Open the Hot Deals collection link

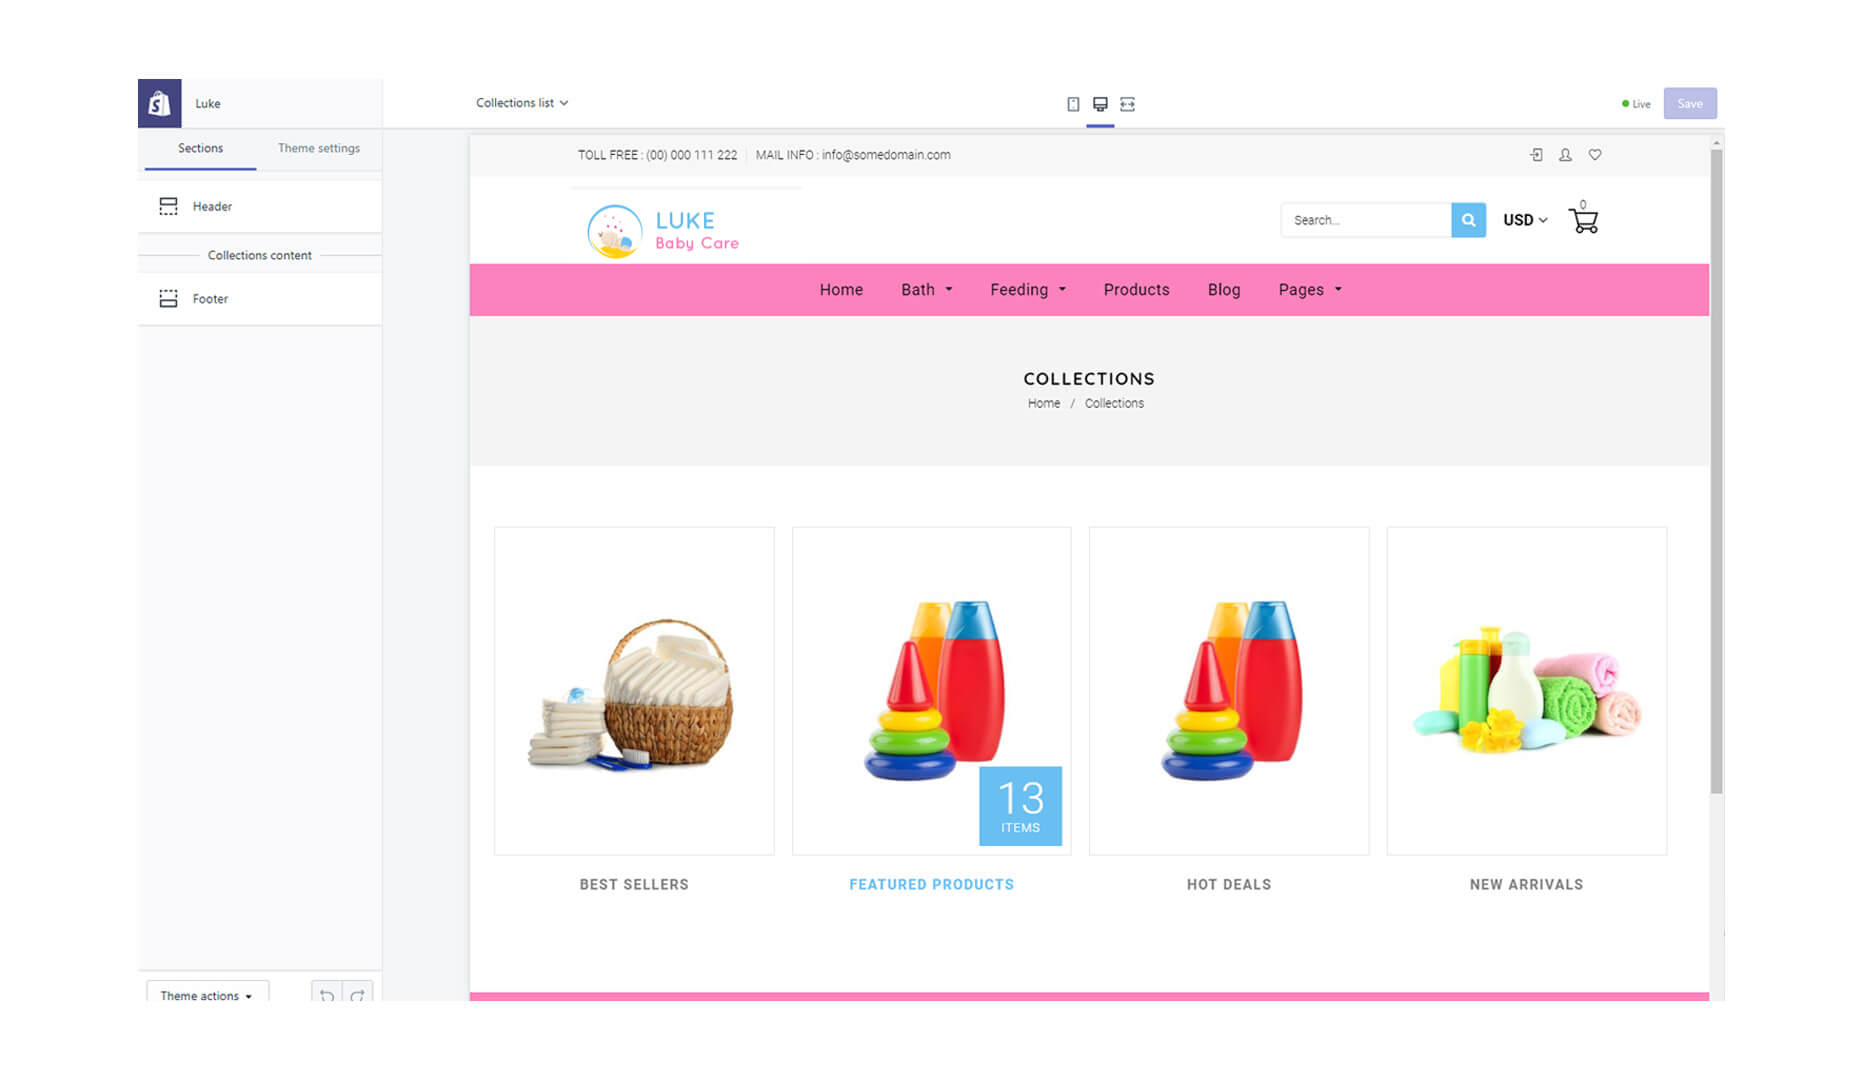click(x=1229, y=885)
